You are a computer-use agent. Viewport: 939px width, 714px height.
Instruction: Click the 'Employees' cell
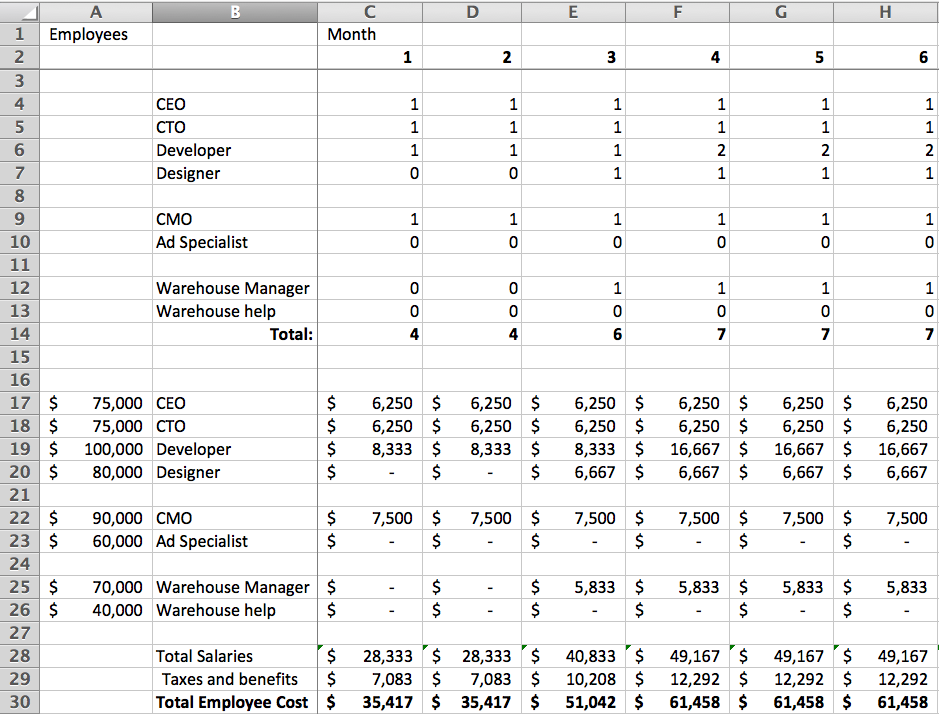click(x=96, y=34)
